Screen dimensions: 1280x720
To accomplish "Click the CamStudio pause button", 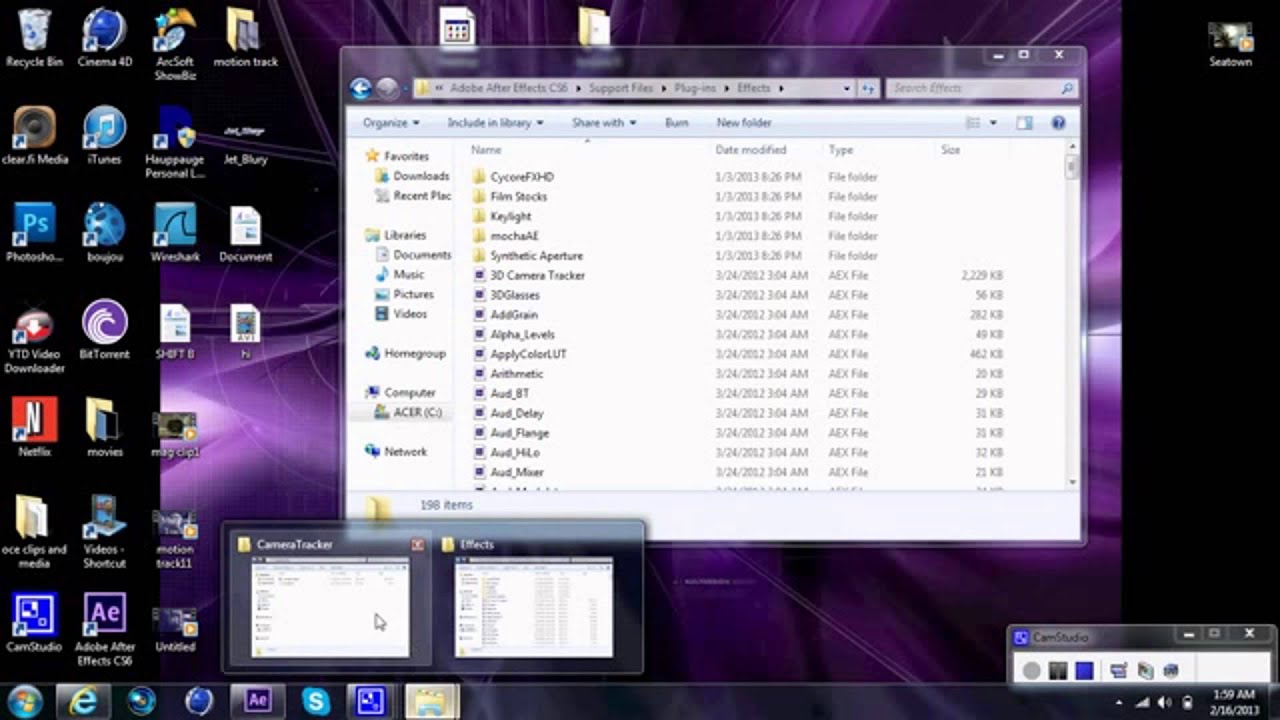I will pyautogui.click(x=1058, y=670).
